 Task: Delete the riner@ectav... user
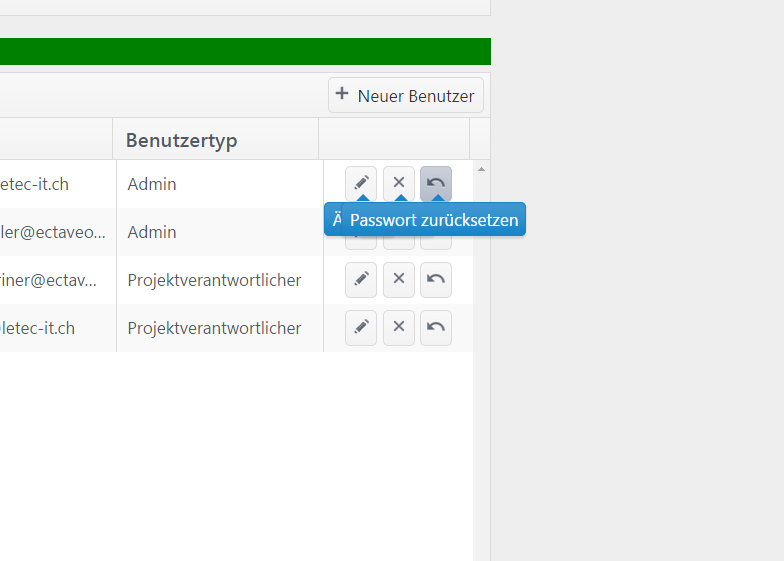[398, 279]
